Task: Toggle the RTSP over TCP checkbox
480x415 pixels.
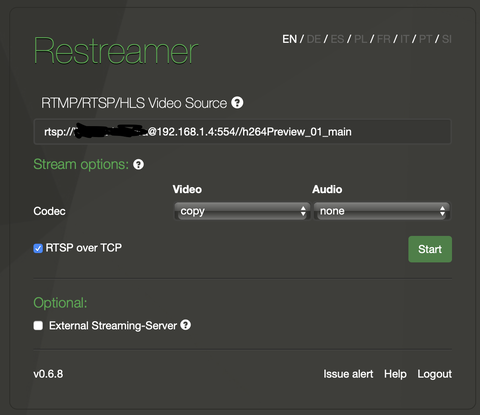Action: point(38,248)
